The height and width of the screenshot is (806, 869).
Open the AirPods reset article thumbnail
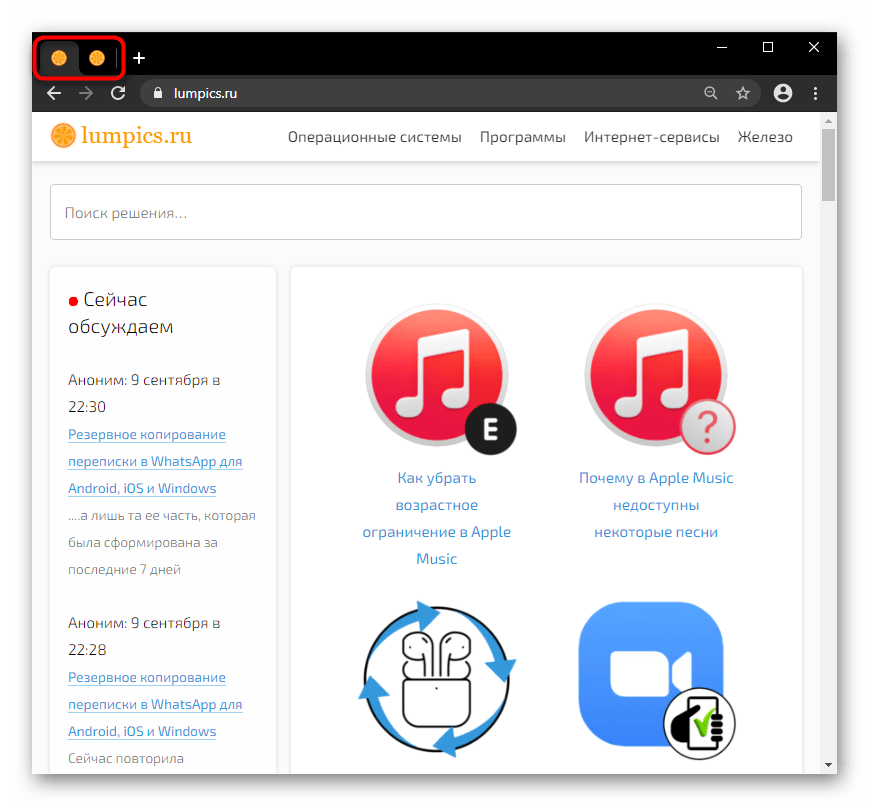tap(437, 679)
